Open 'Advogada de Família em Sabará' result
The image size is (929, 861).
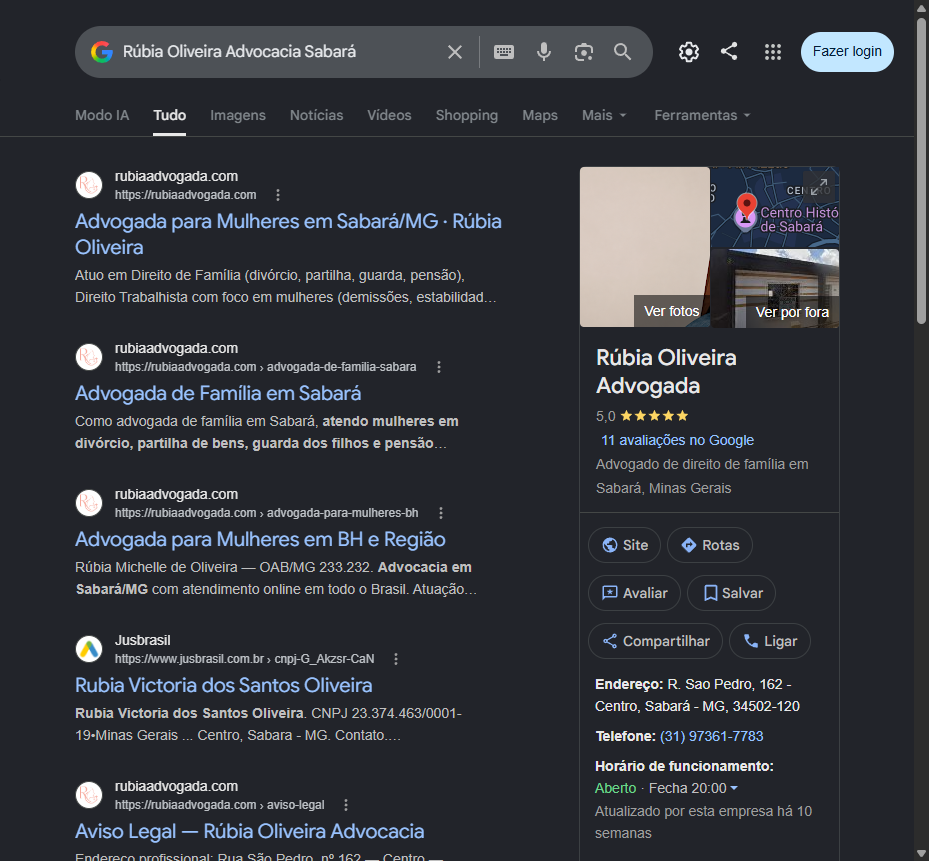pos(218,393)
